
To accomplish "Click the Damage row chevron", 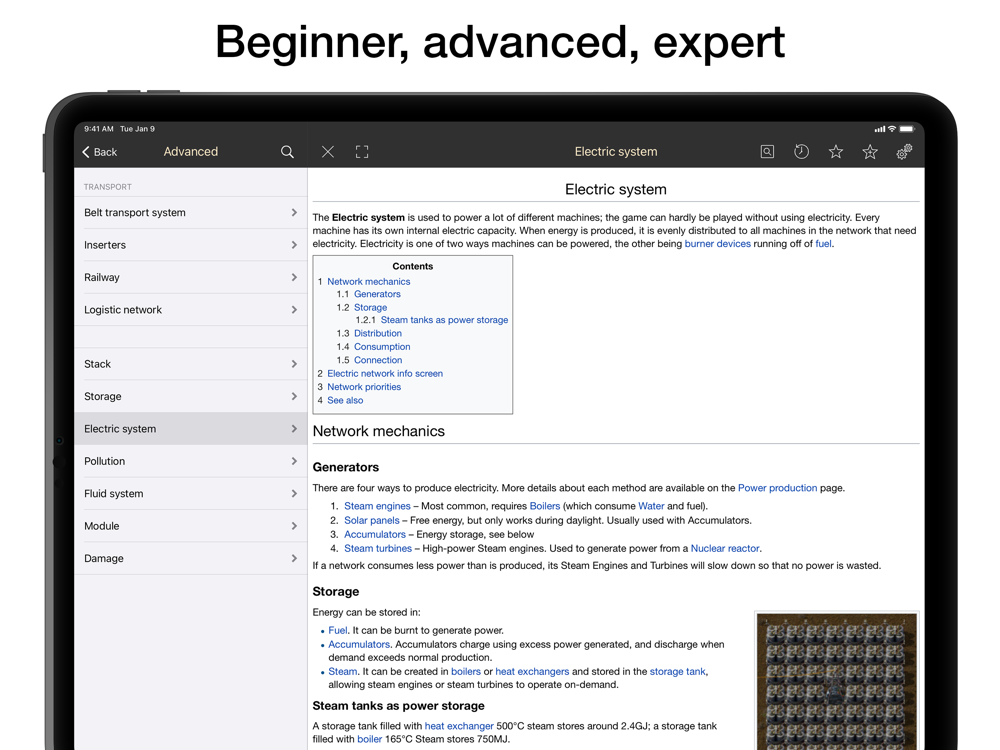I will [x=294, y=558].
